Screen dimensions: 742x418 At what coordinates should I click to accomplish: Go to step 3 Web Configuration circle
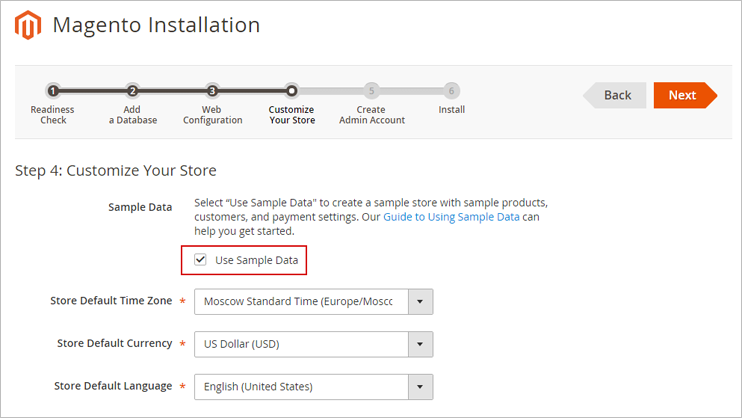(212, 90)
